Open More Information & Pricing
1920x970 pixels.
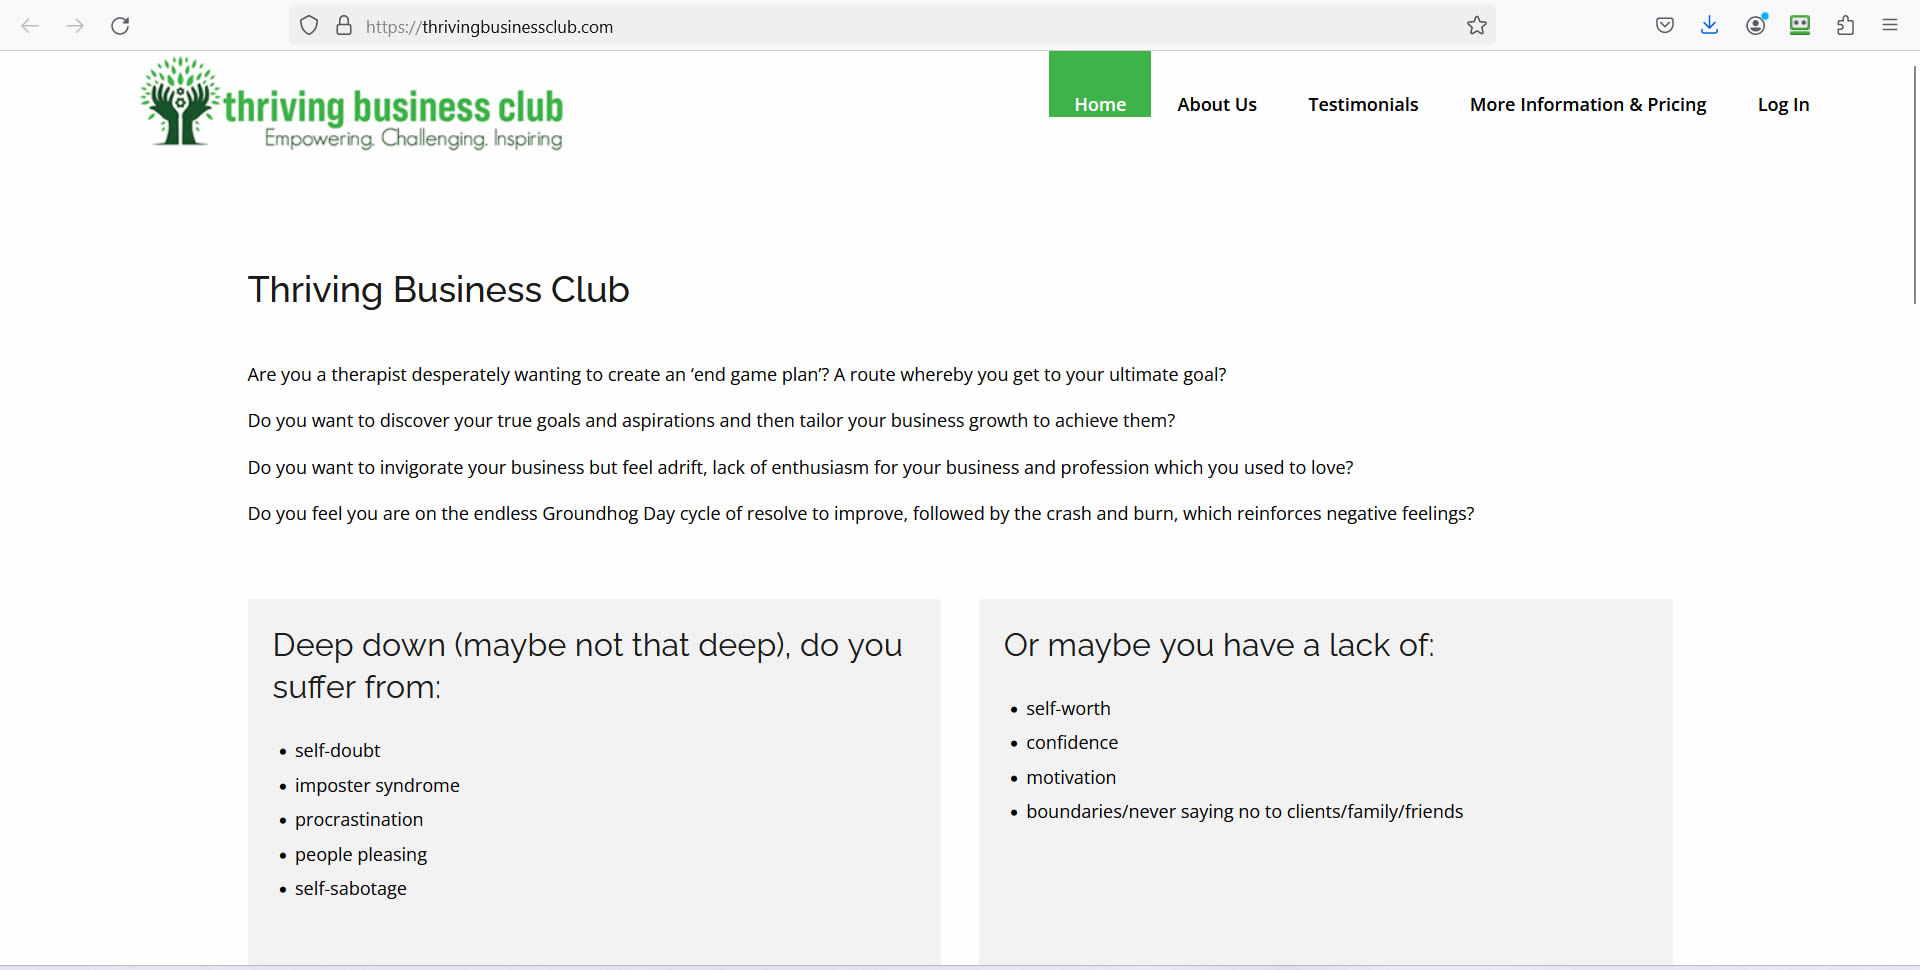pos(1588,104)
